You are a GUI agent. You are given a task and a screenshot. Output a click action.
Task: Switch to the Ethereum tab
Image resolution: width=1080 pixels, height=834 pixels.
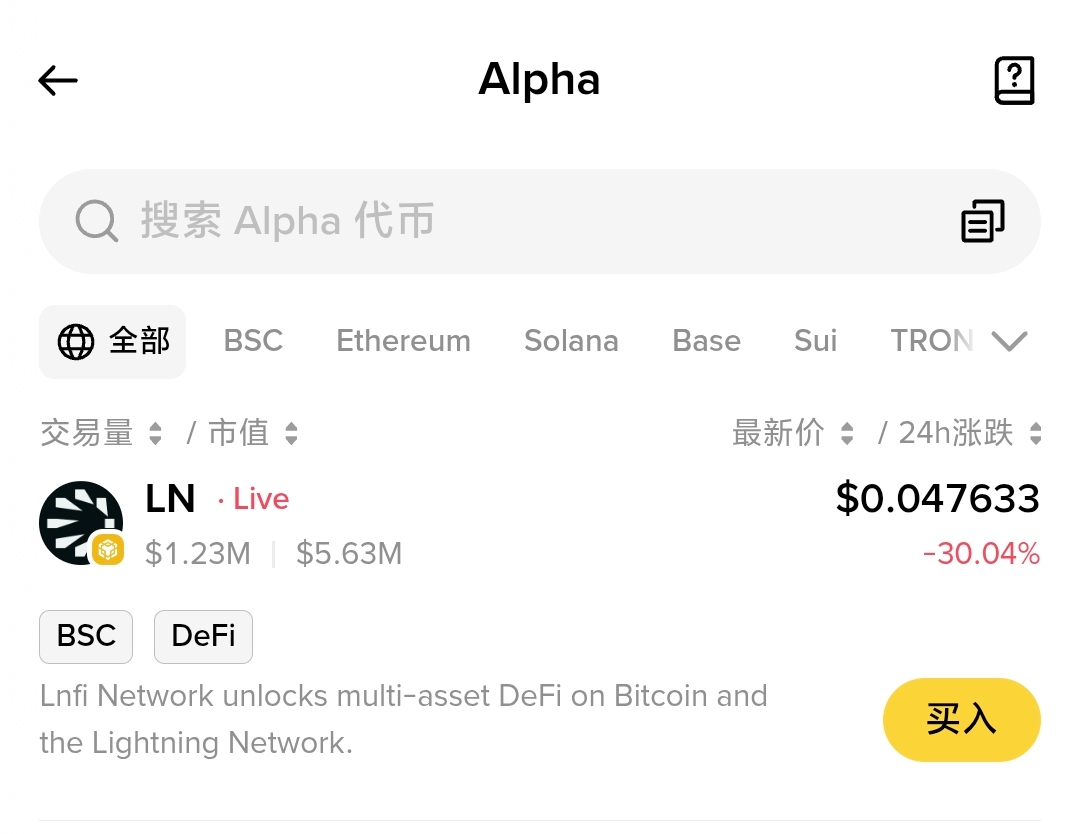tap(404, 341)
